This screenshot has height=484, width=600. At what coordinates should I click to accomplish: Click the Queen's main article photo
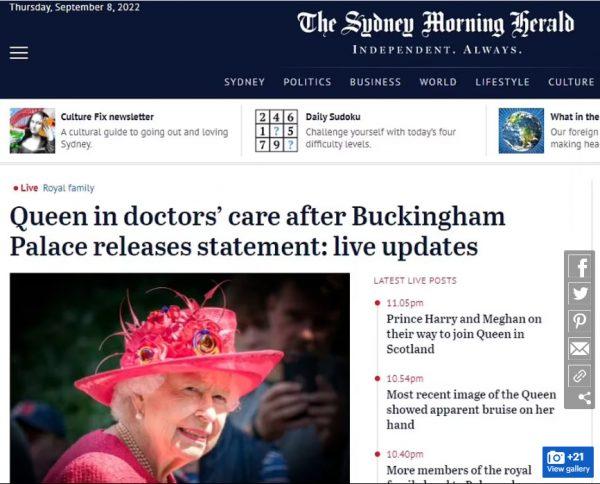[x=180, y=378]
